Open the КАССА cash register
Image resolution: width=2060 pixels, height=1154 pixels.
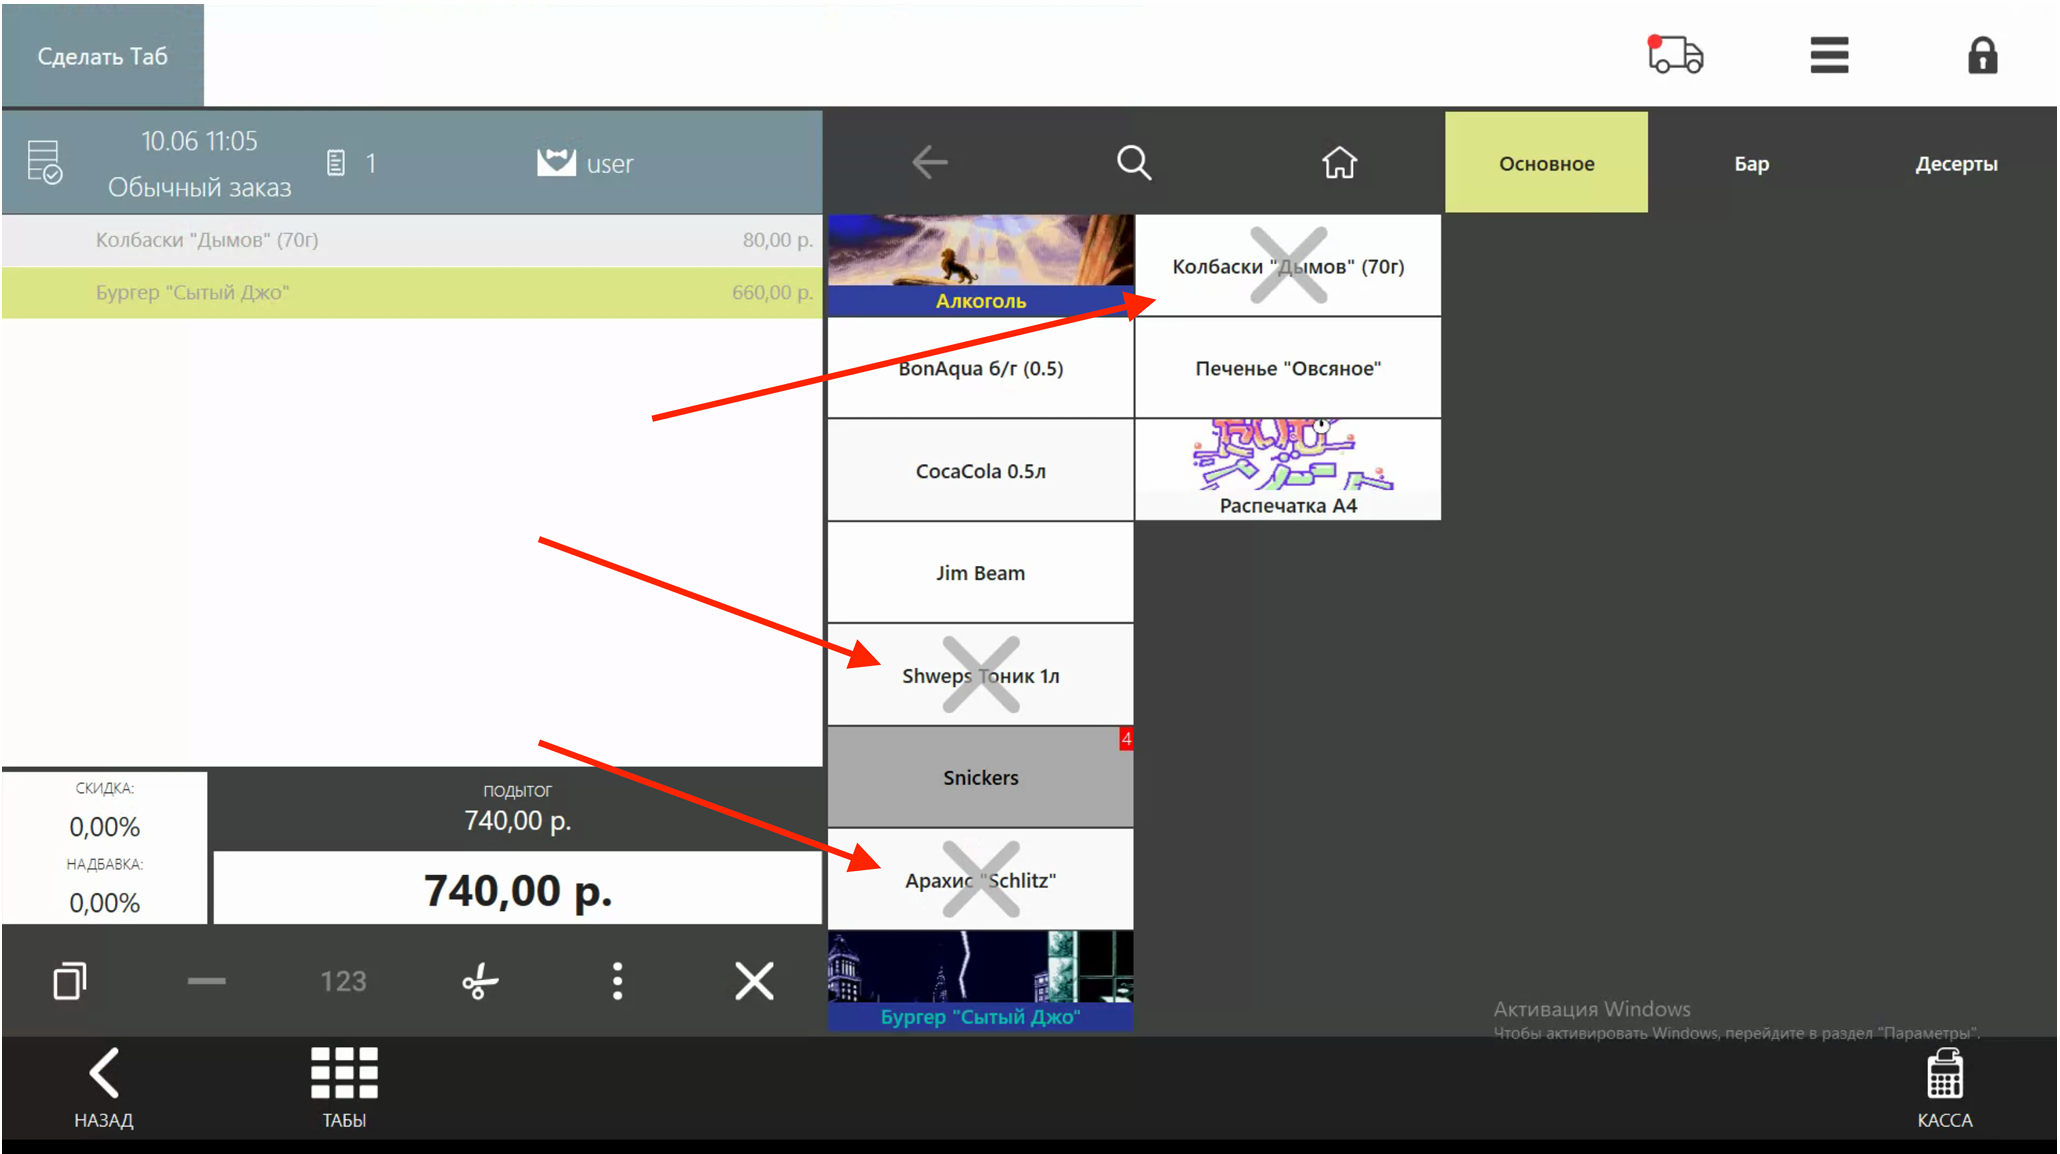pos(1944,1088)
